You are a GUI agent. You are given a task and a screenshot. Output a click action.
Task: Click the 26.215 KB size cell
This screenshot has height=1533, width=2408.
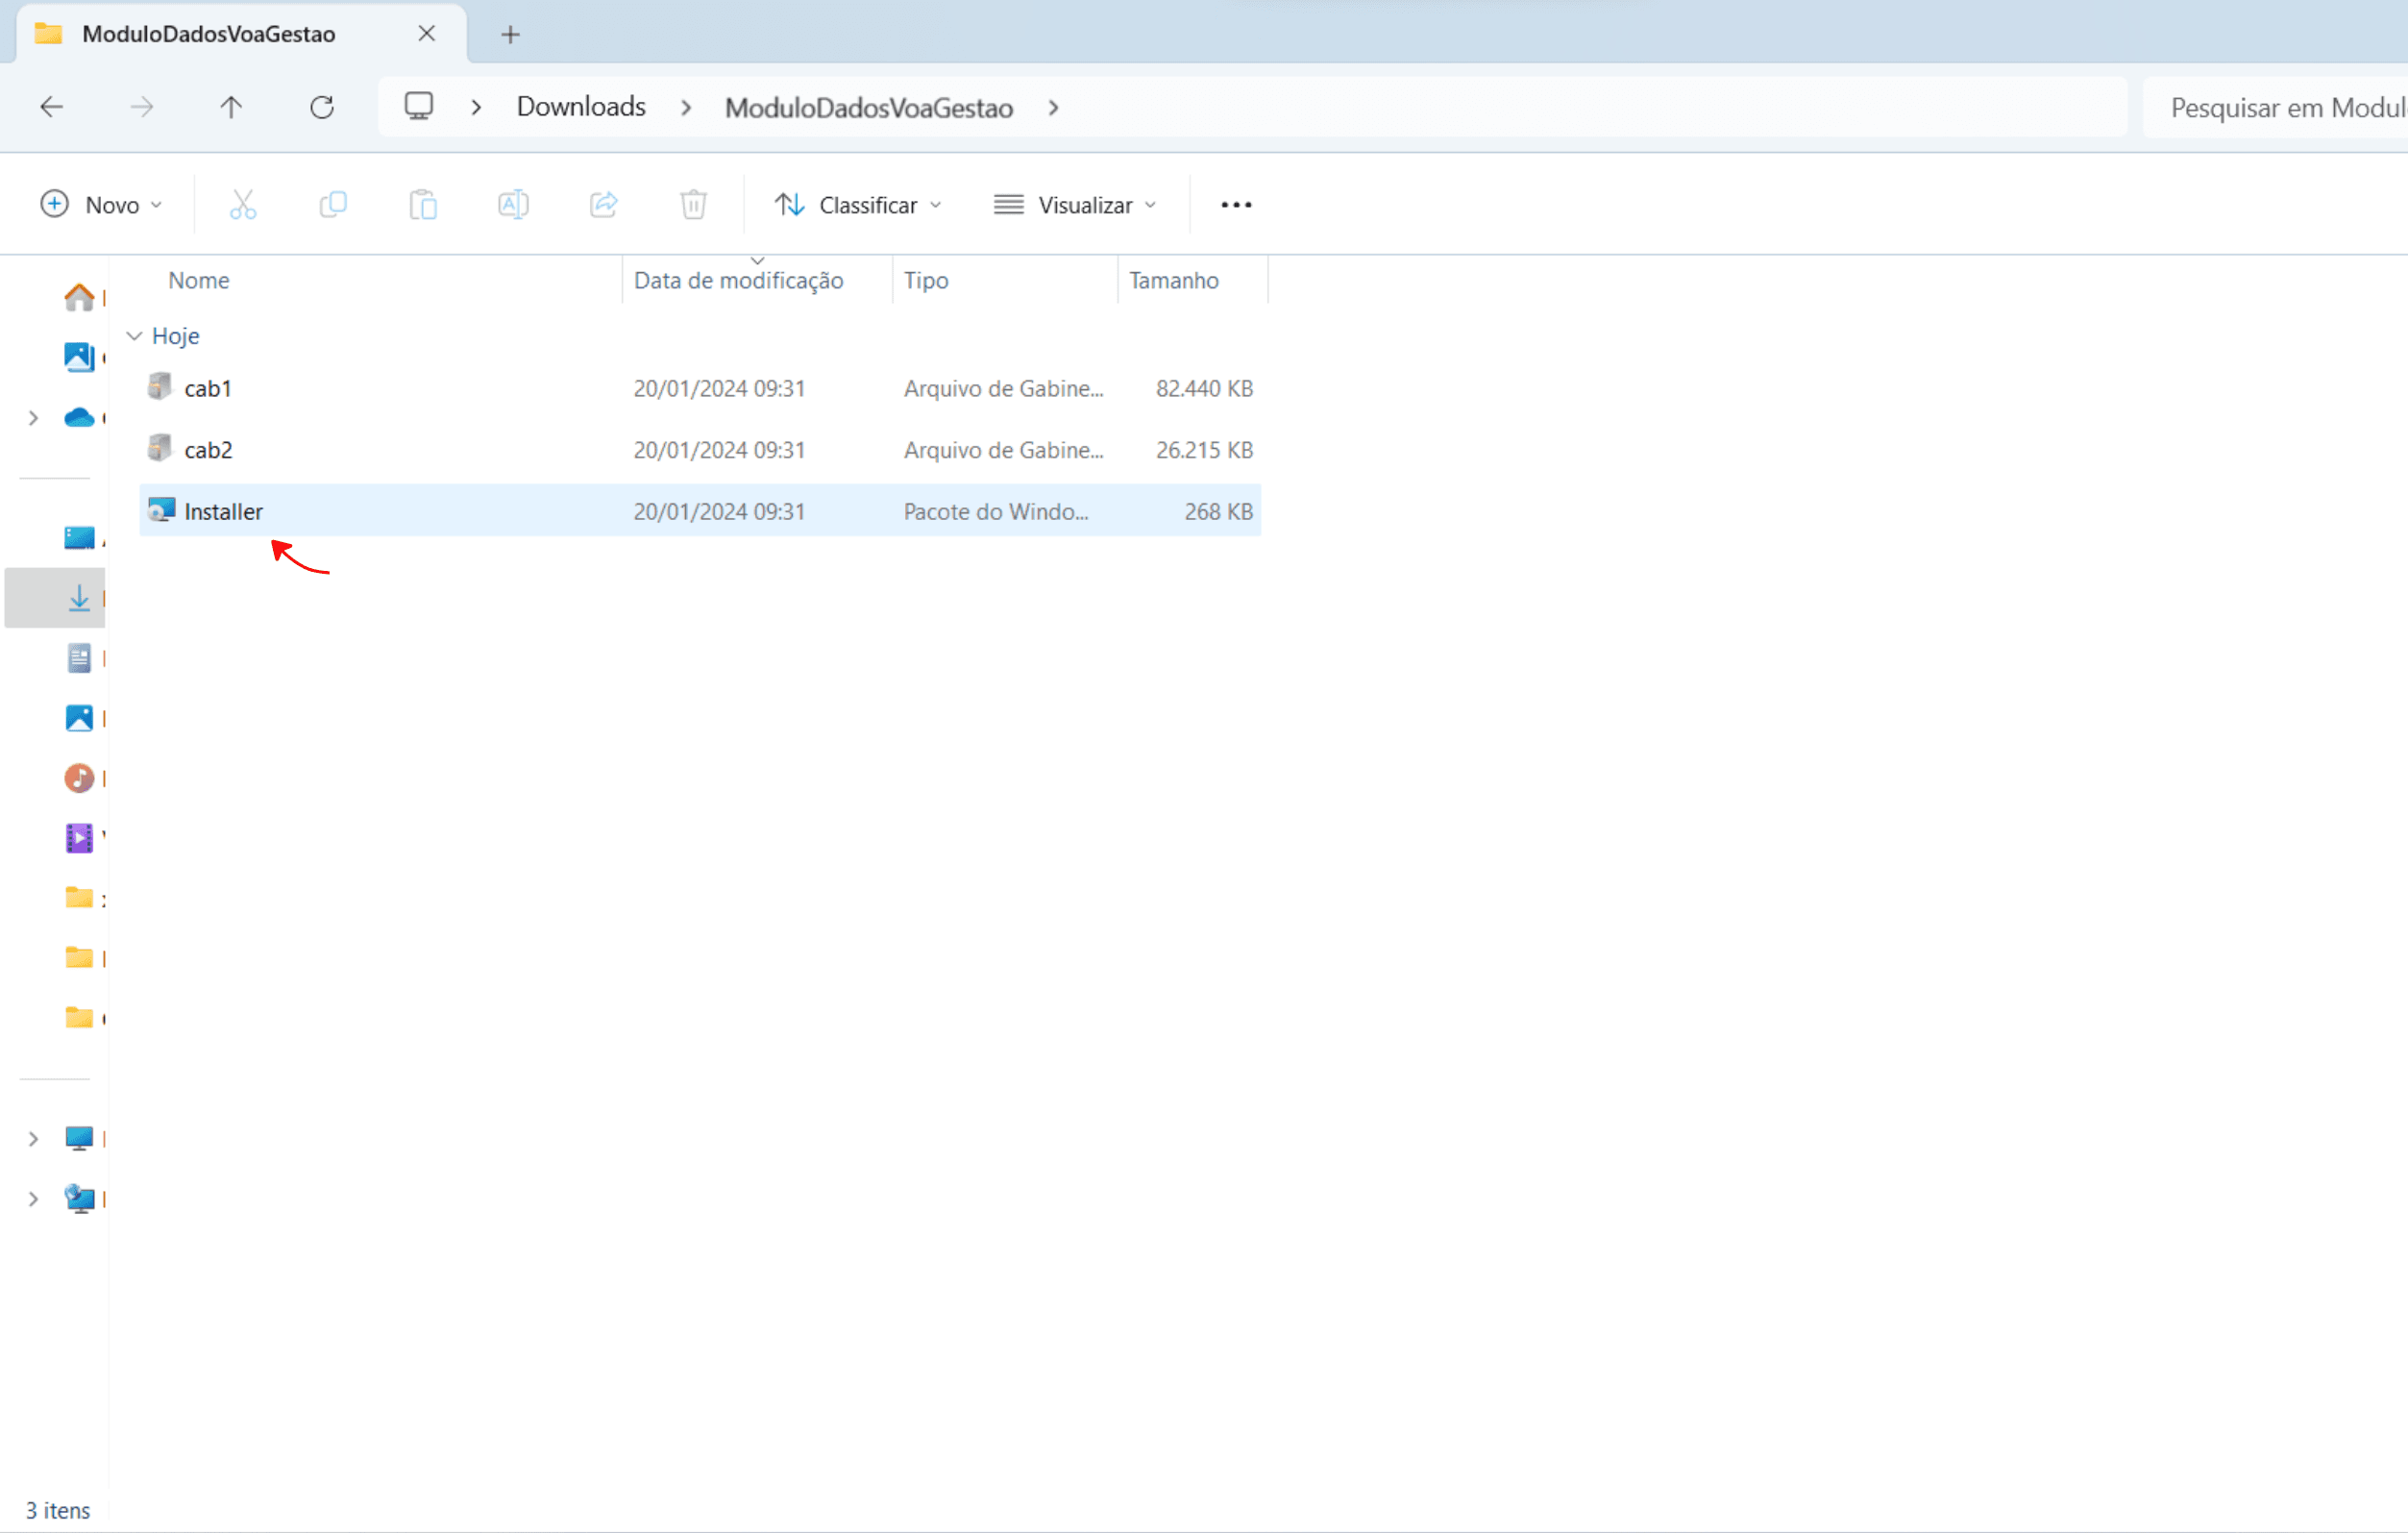pyautogui.click(x=1204, y=450)
